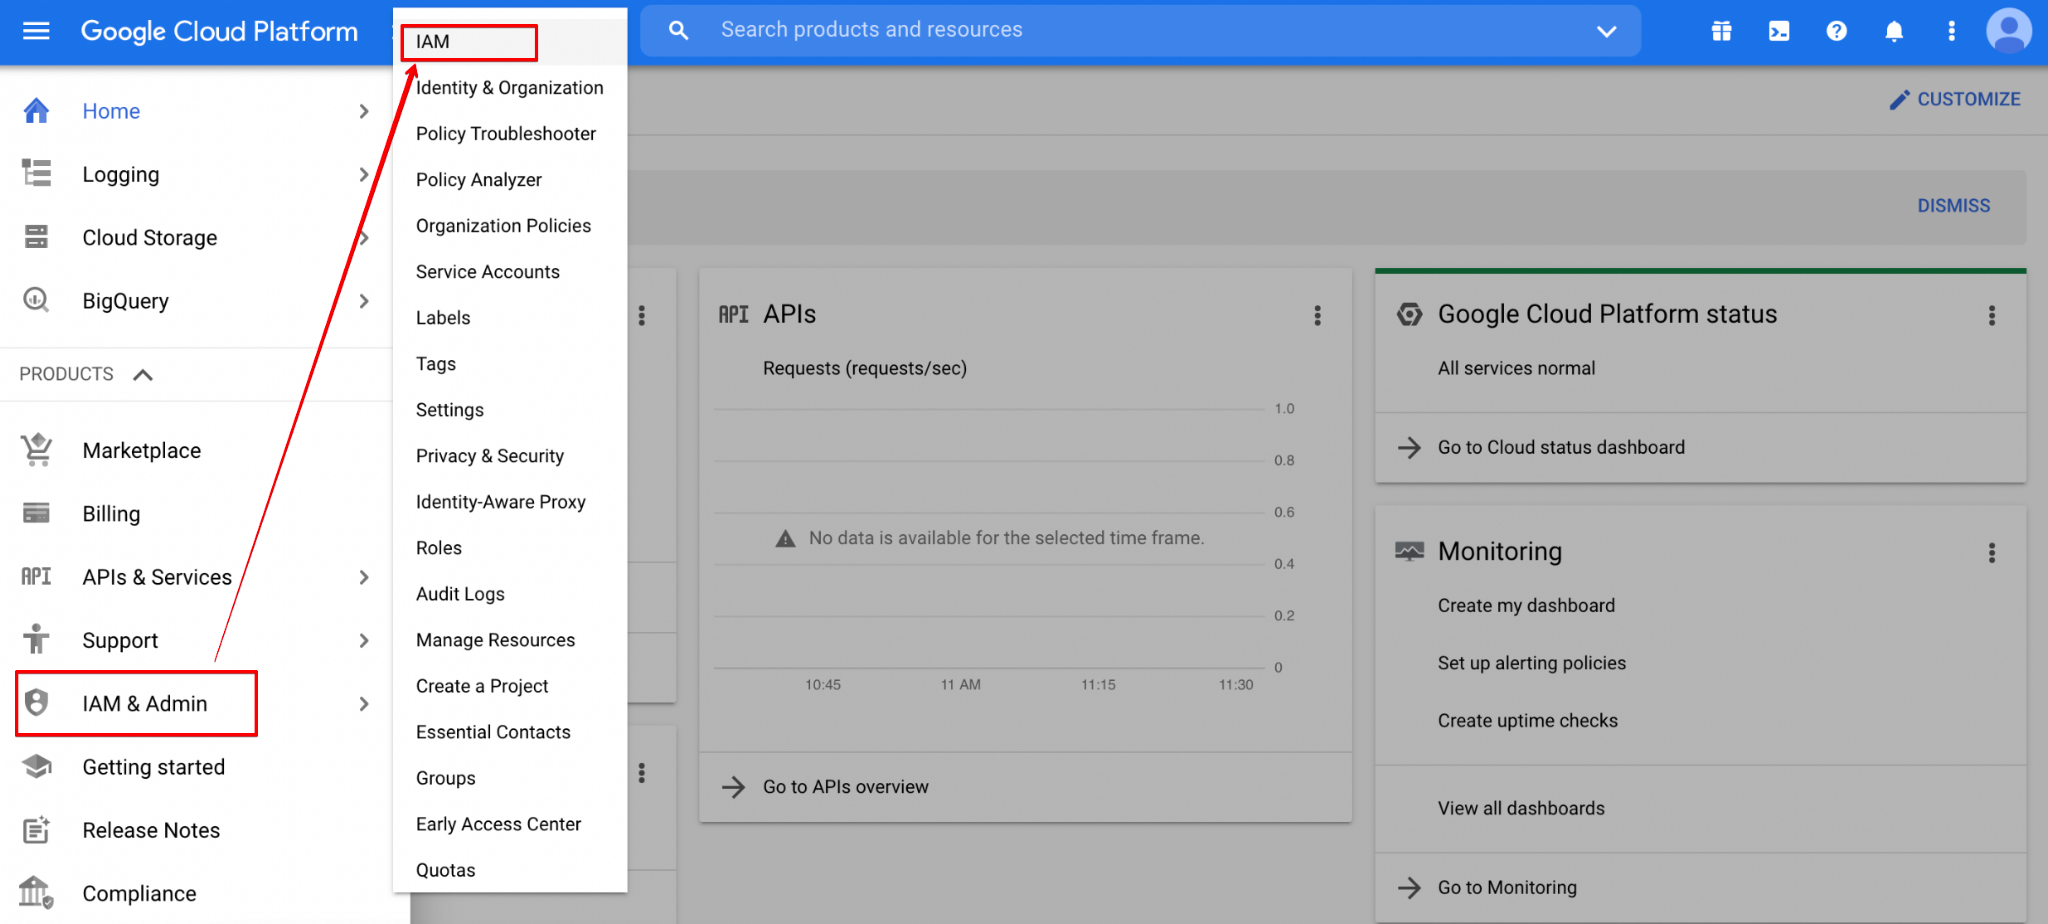Click the search magnifier icon
The height and width of the screenshot is (924, 2048).
click(x=679, y=31)
